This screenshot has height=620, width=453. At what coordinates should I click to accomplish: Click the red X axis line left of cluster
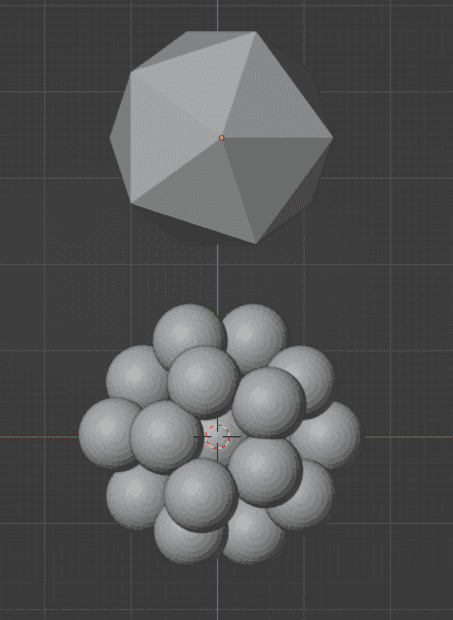click(x=39, y=437)
